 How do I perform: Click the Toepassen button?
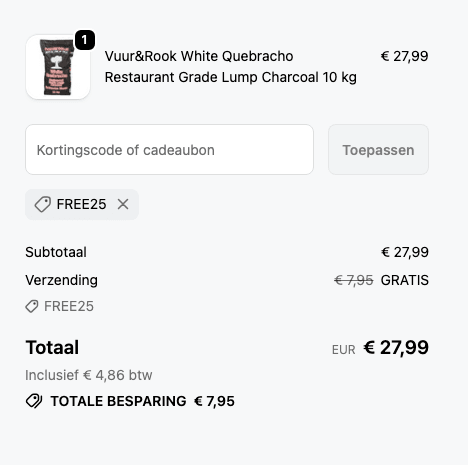pyautogui.click(x=378, y=150)
